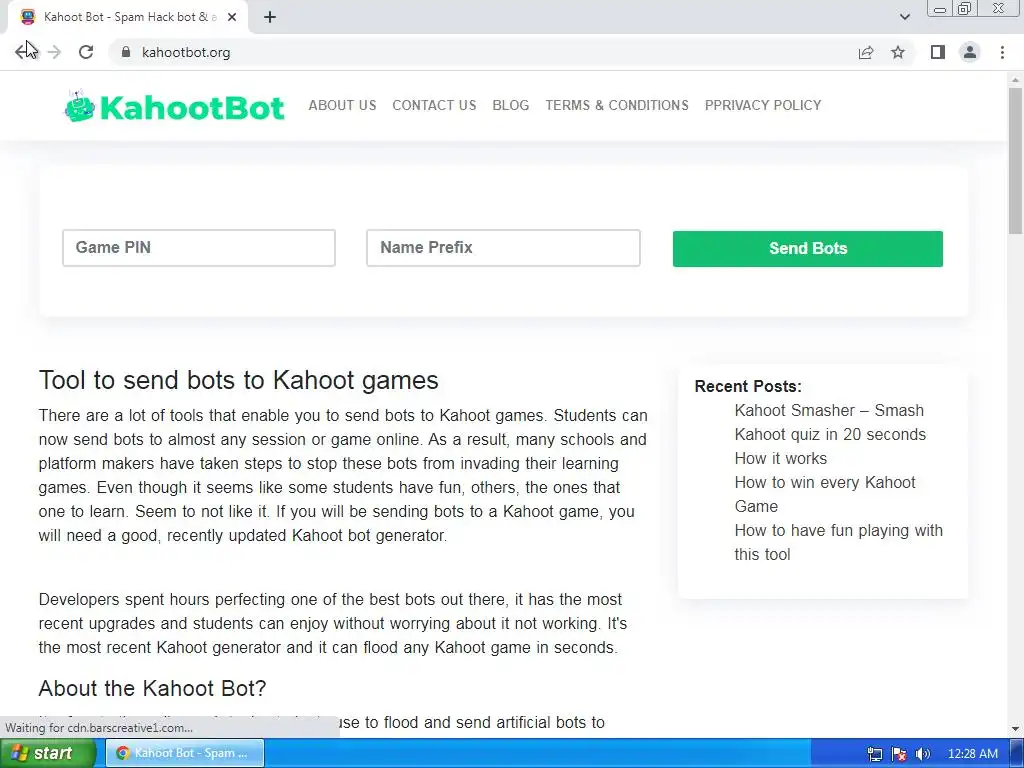Image resolution: width=1024 pixels, height=768 pixels.
Task: Focus the Name Prefix input field
Action: (x=504, y=248)
